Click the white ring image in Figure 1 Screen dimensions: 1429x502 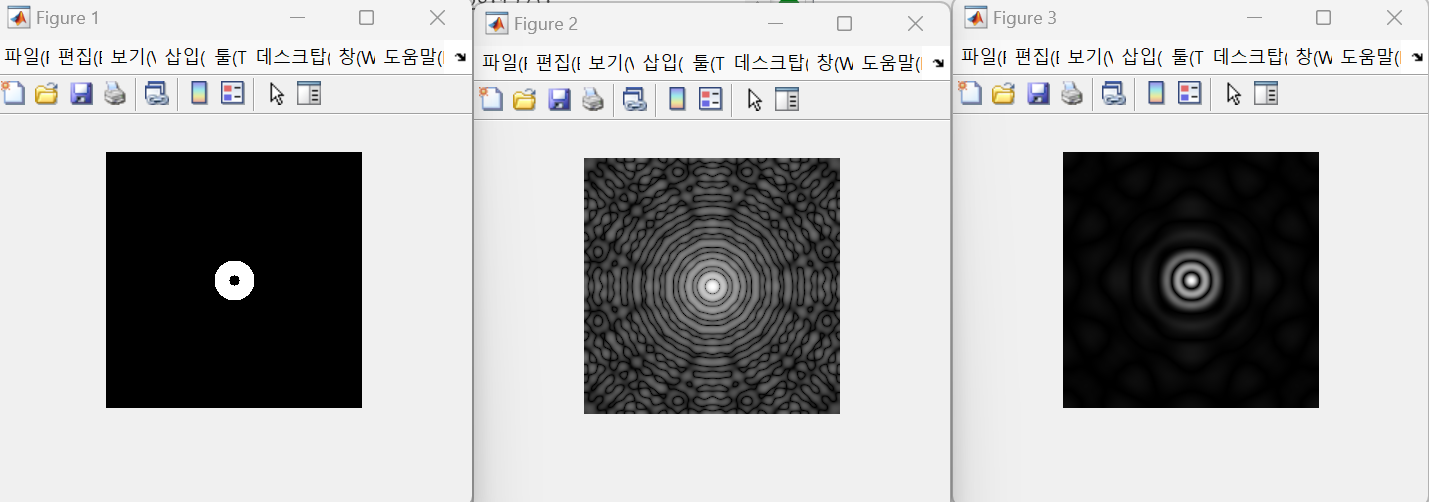click(x=234, y=280)
